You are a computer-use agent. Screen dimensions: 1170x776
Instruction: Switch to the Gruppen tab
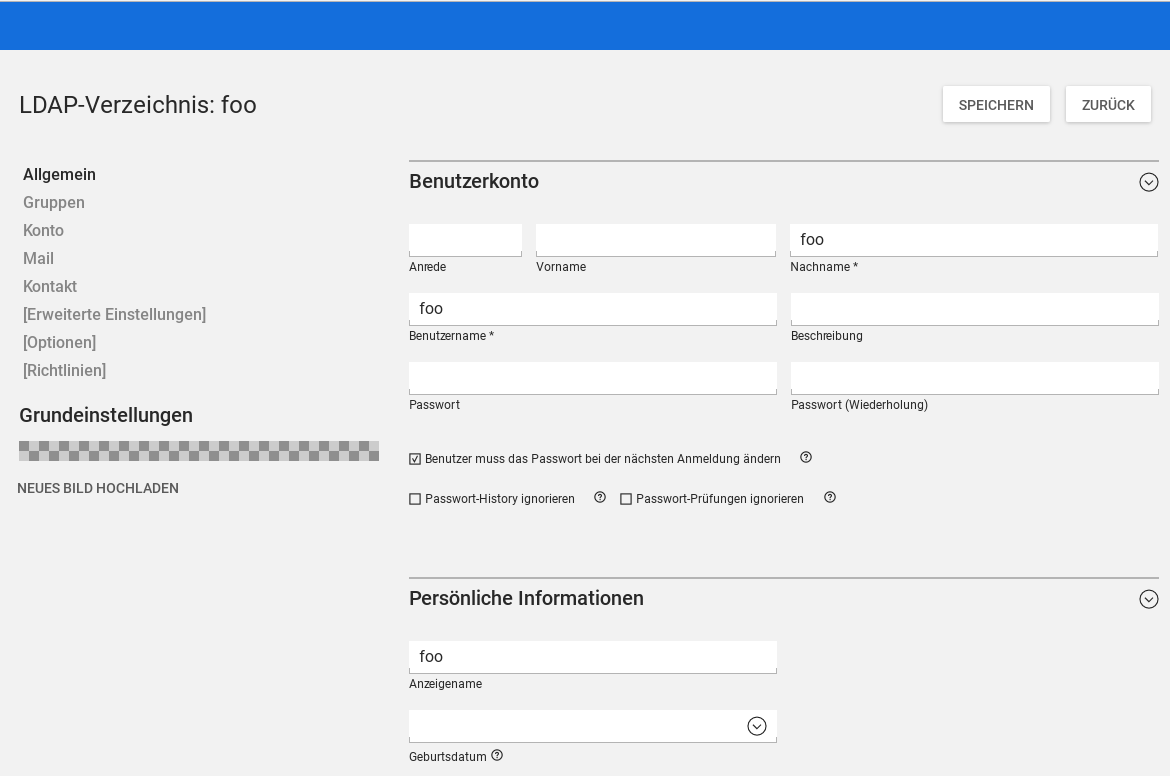point(54,203)
